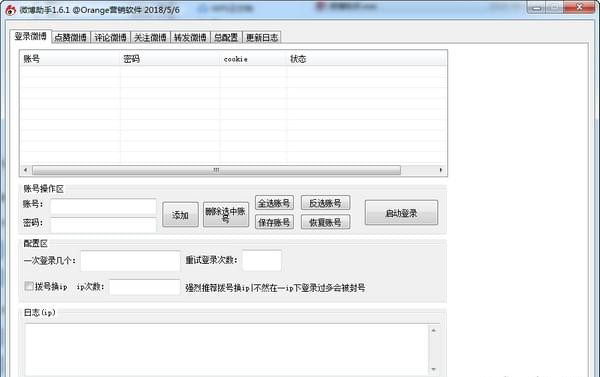This screenshot has height=377, width=600.
Task: Click the 添加 button
Action: 180,215
